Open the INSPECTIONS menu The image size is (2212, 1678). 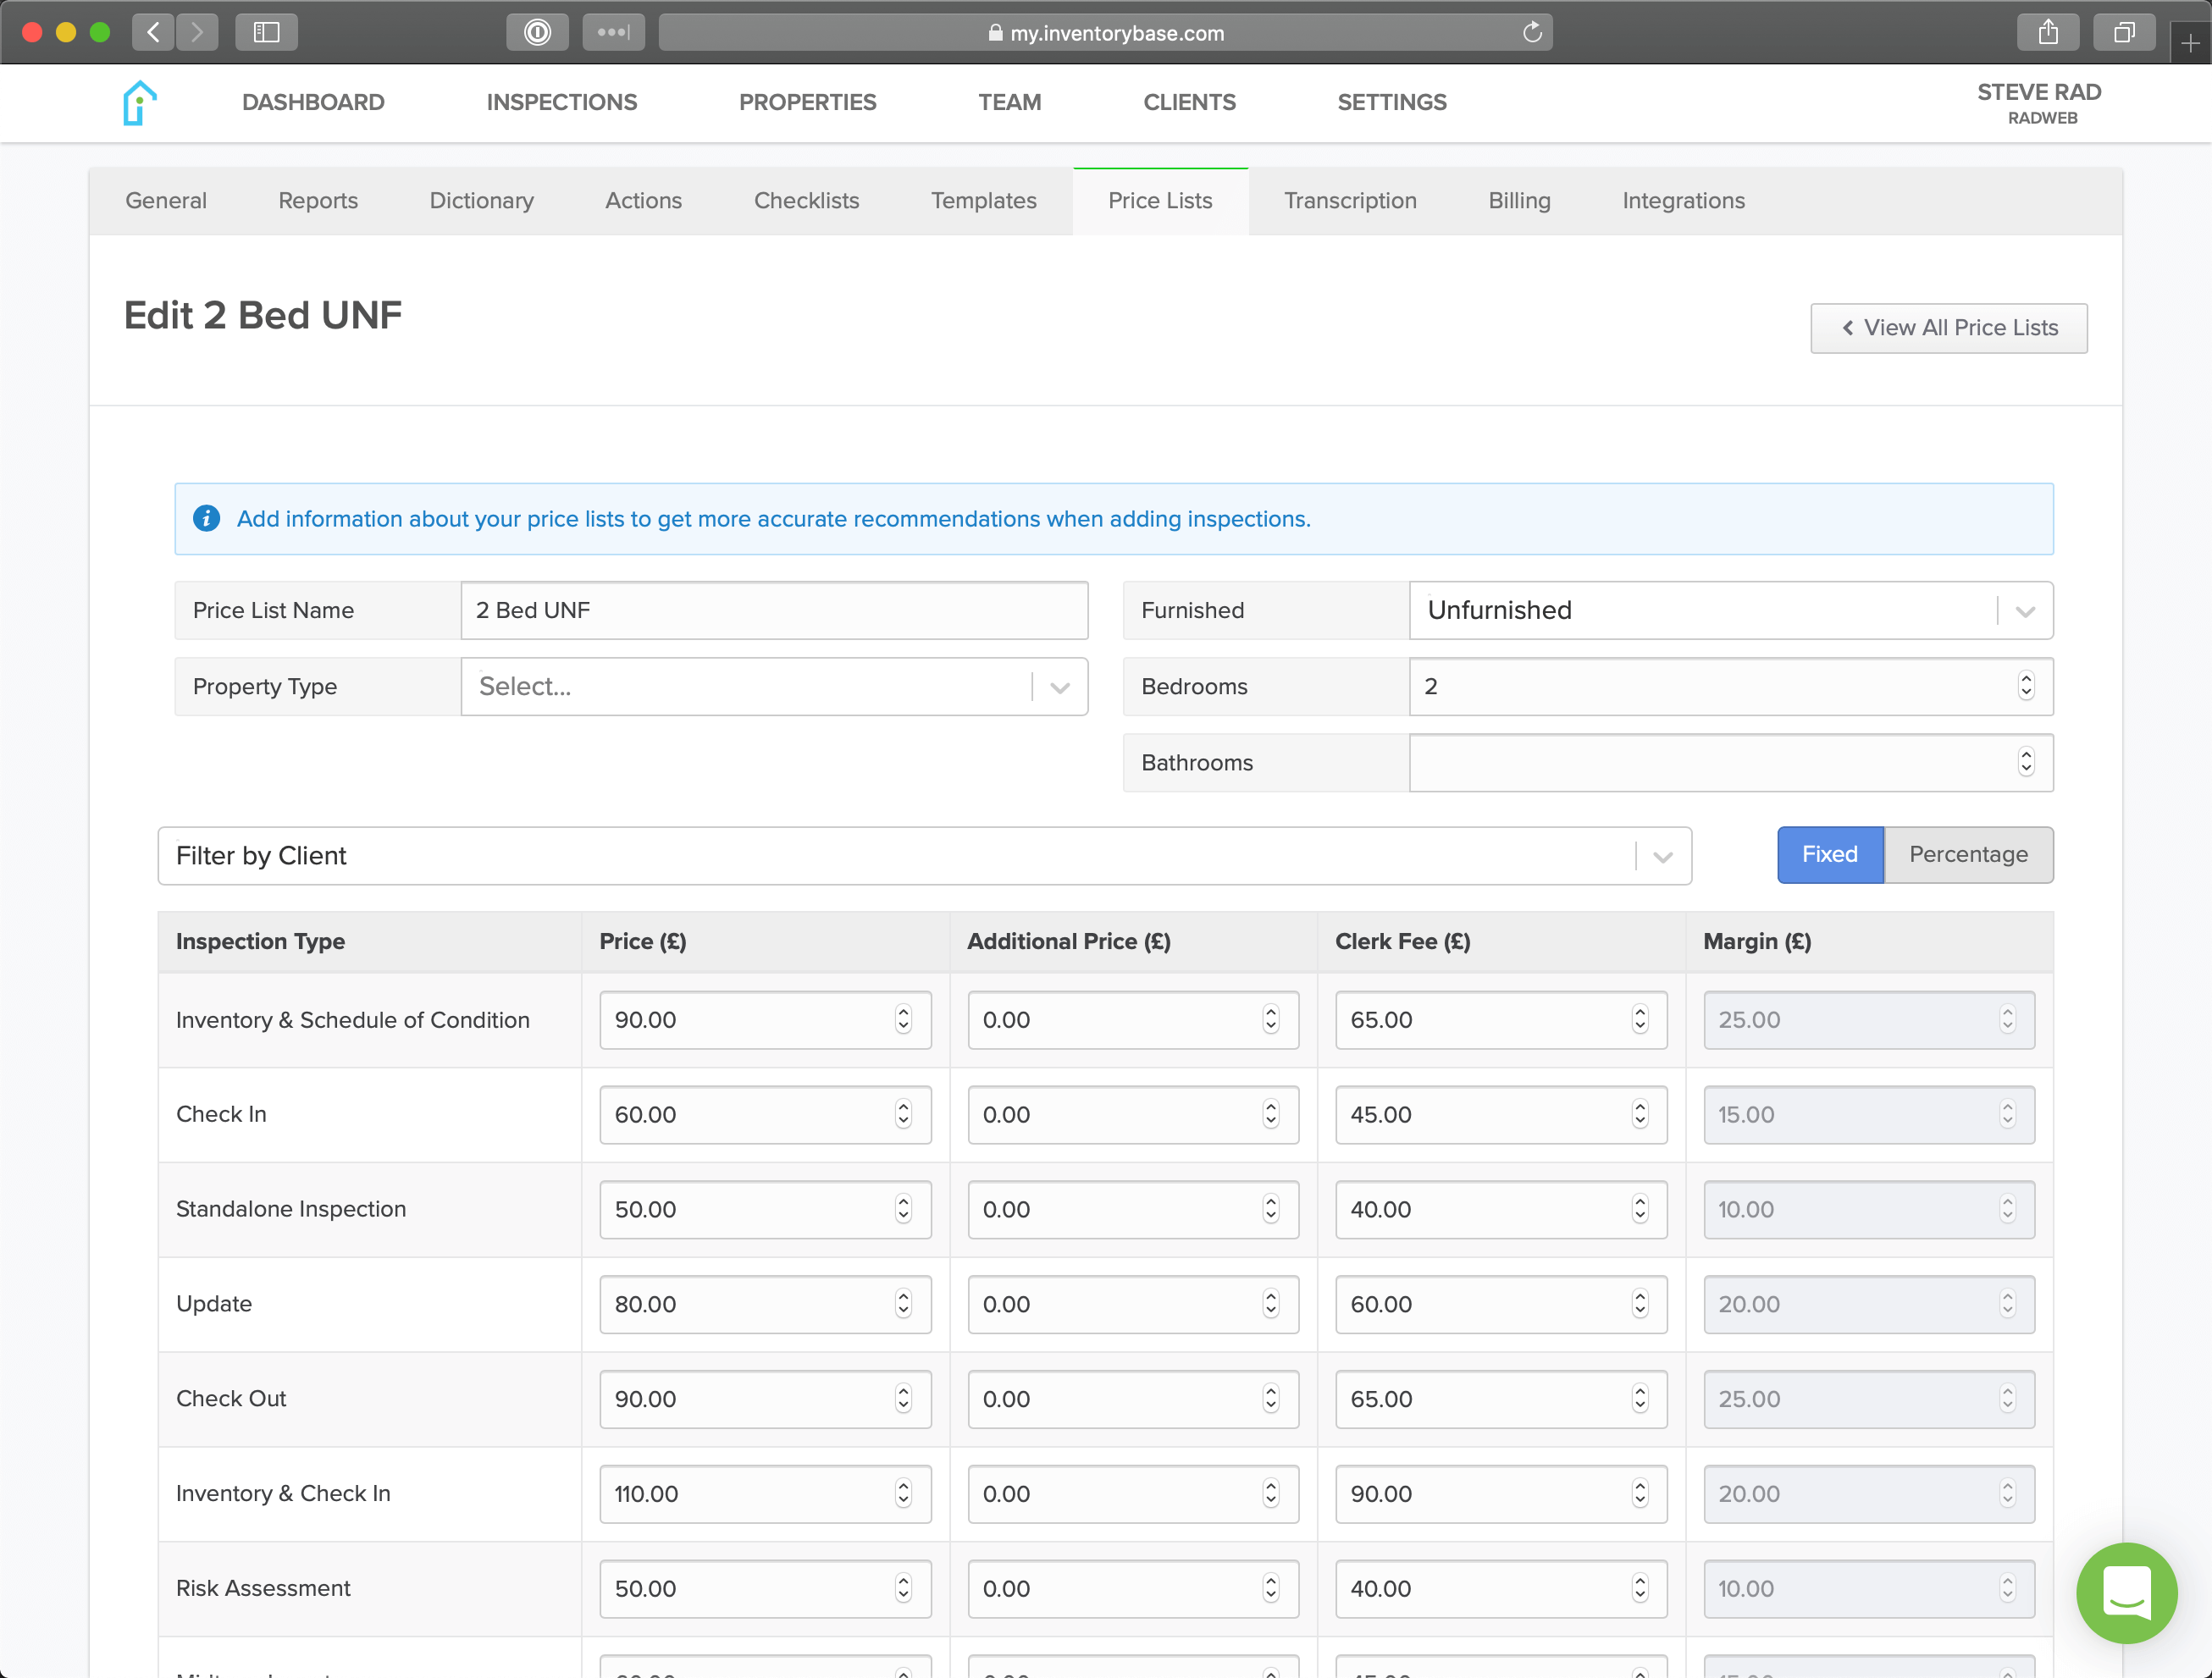point(561,102)
